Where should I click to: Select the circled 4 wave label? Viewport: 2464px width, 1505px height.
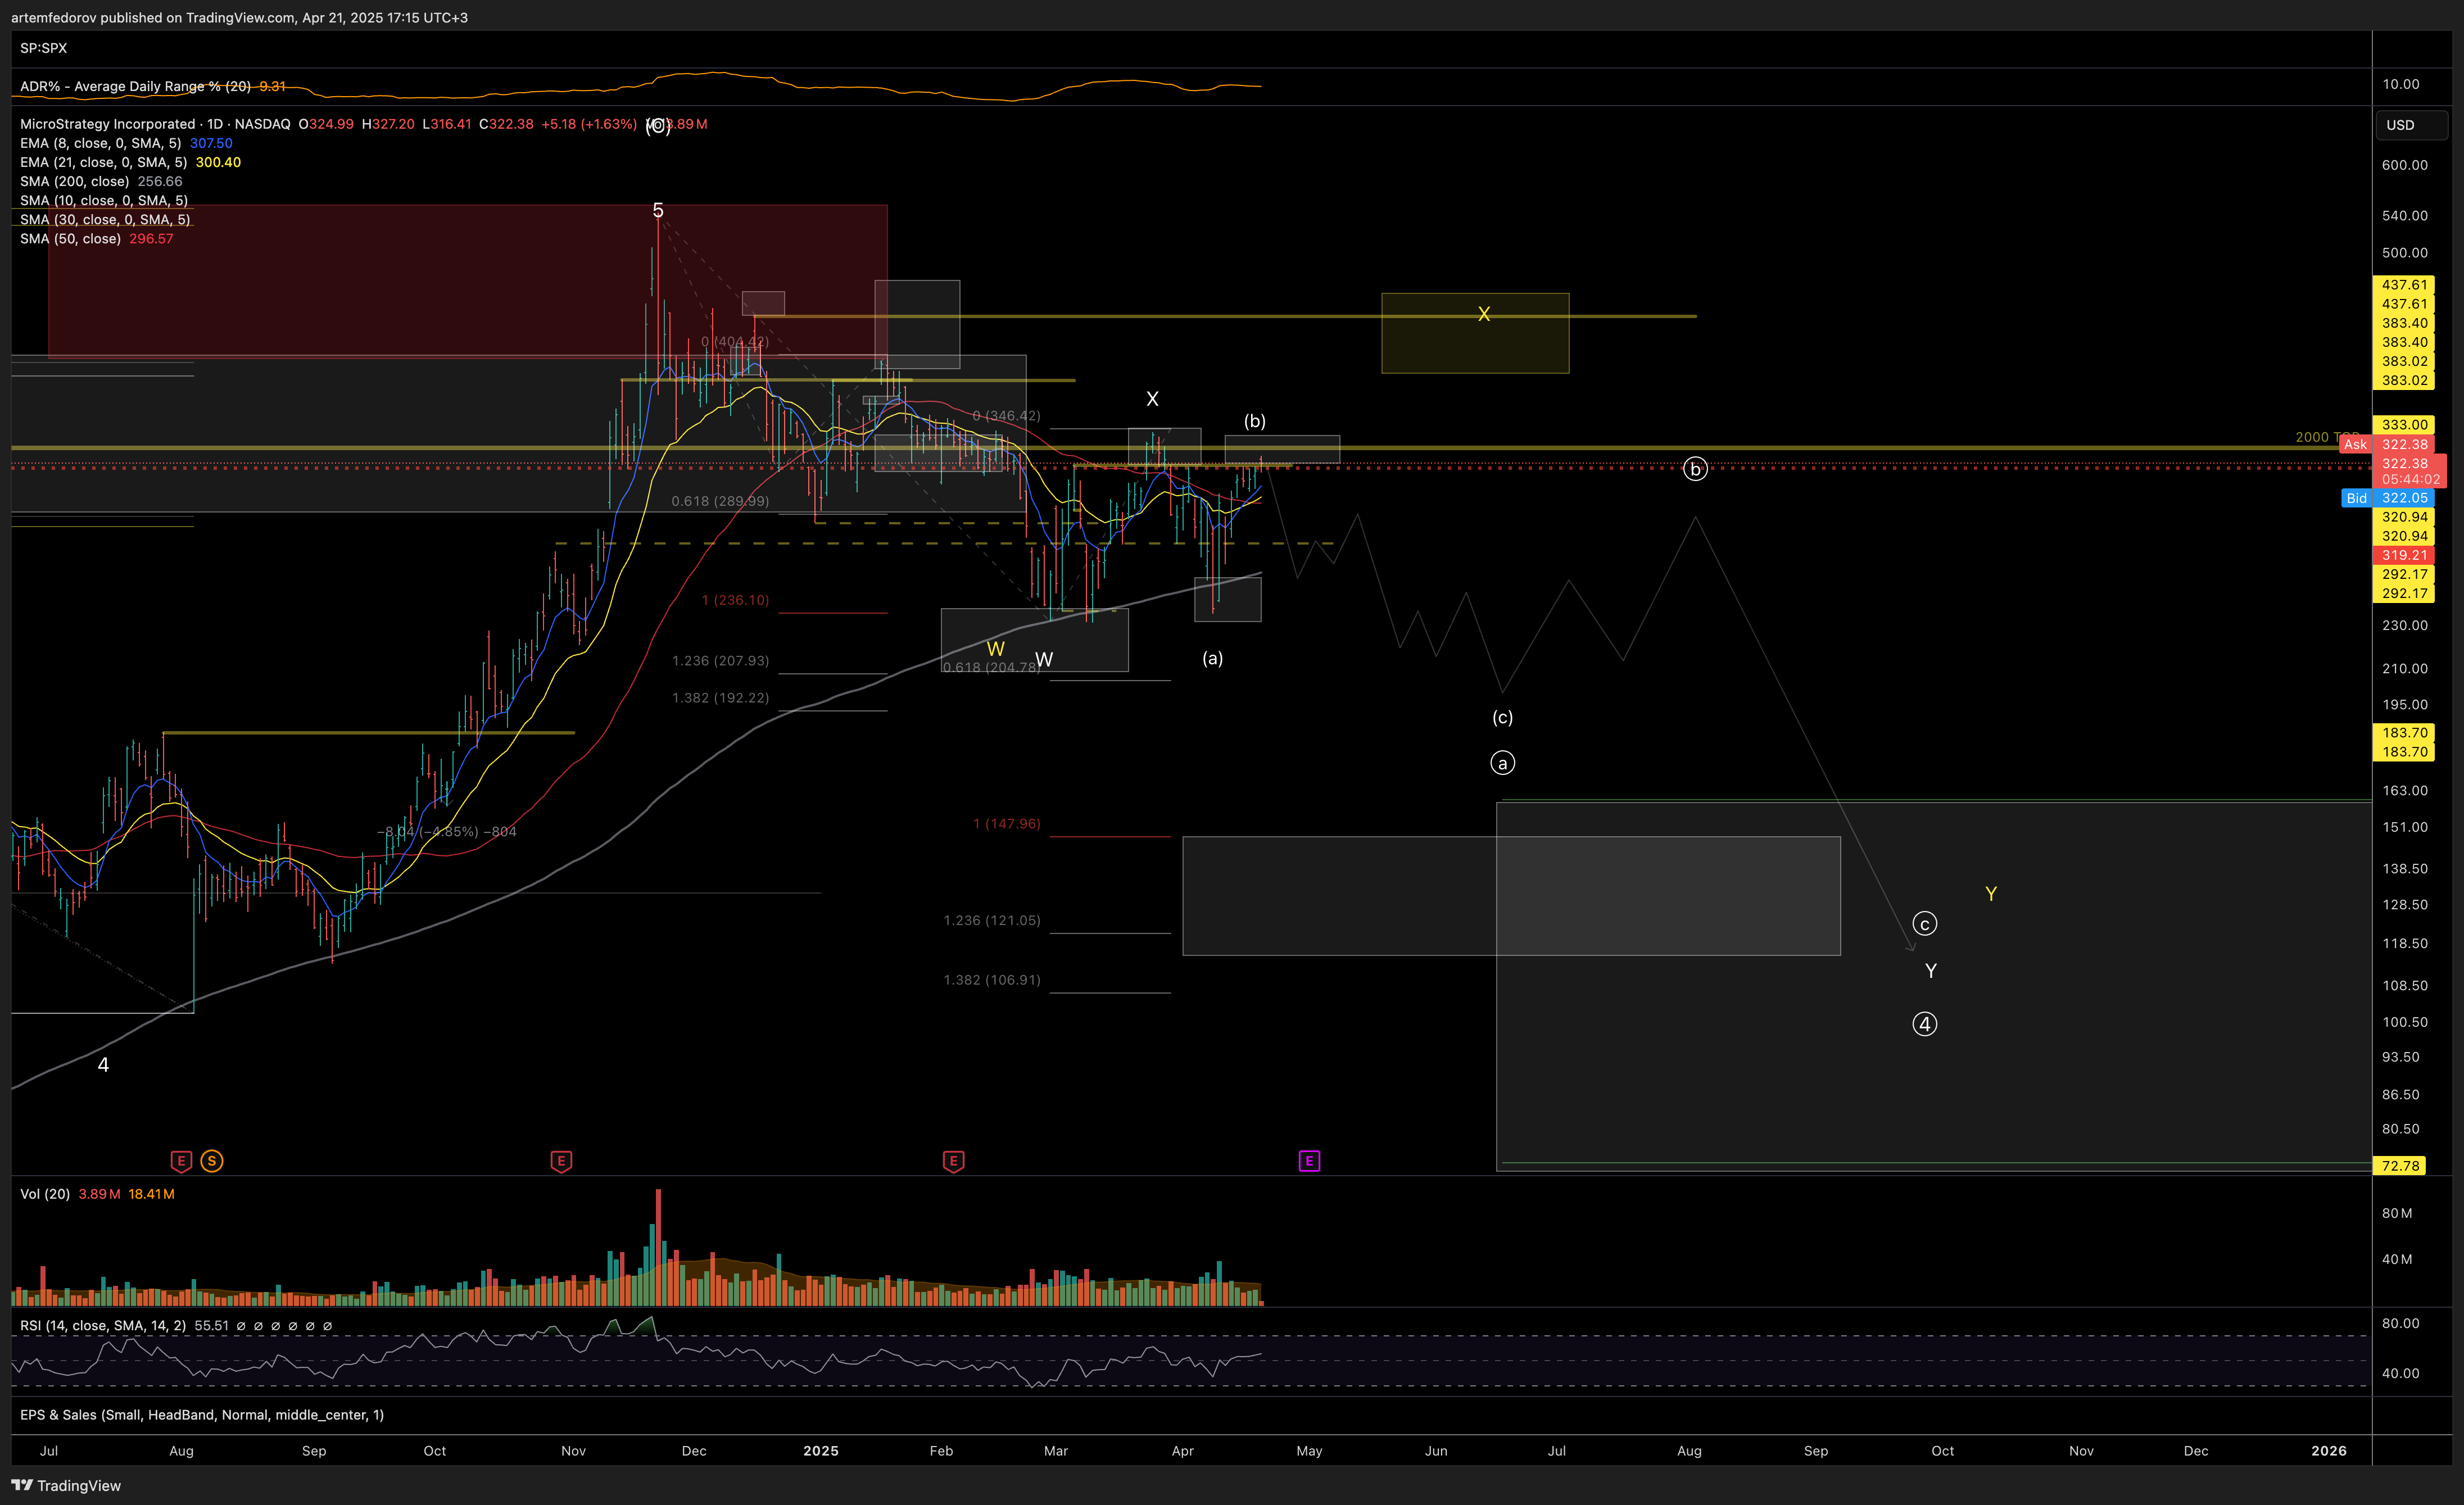pyautogui.click(x=1924, y=1024)
